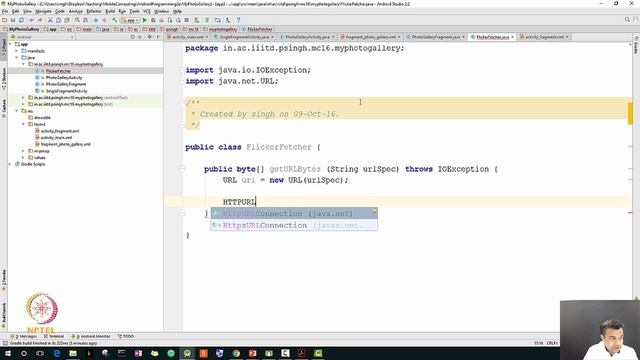Click the Undo toolbar icon
Screen dimensions: 640x360
(x=31, y=20)
